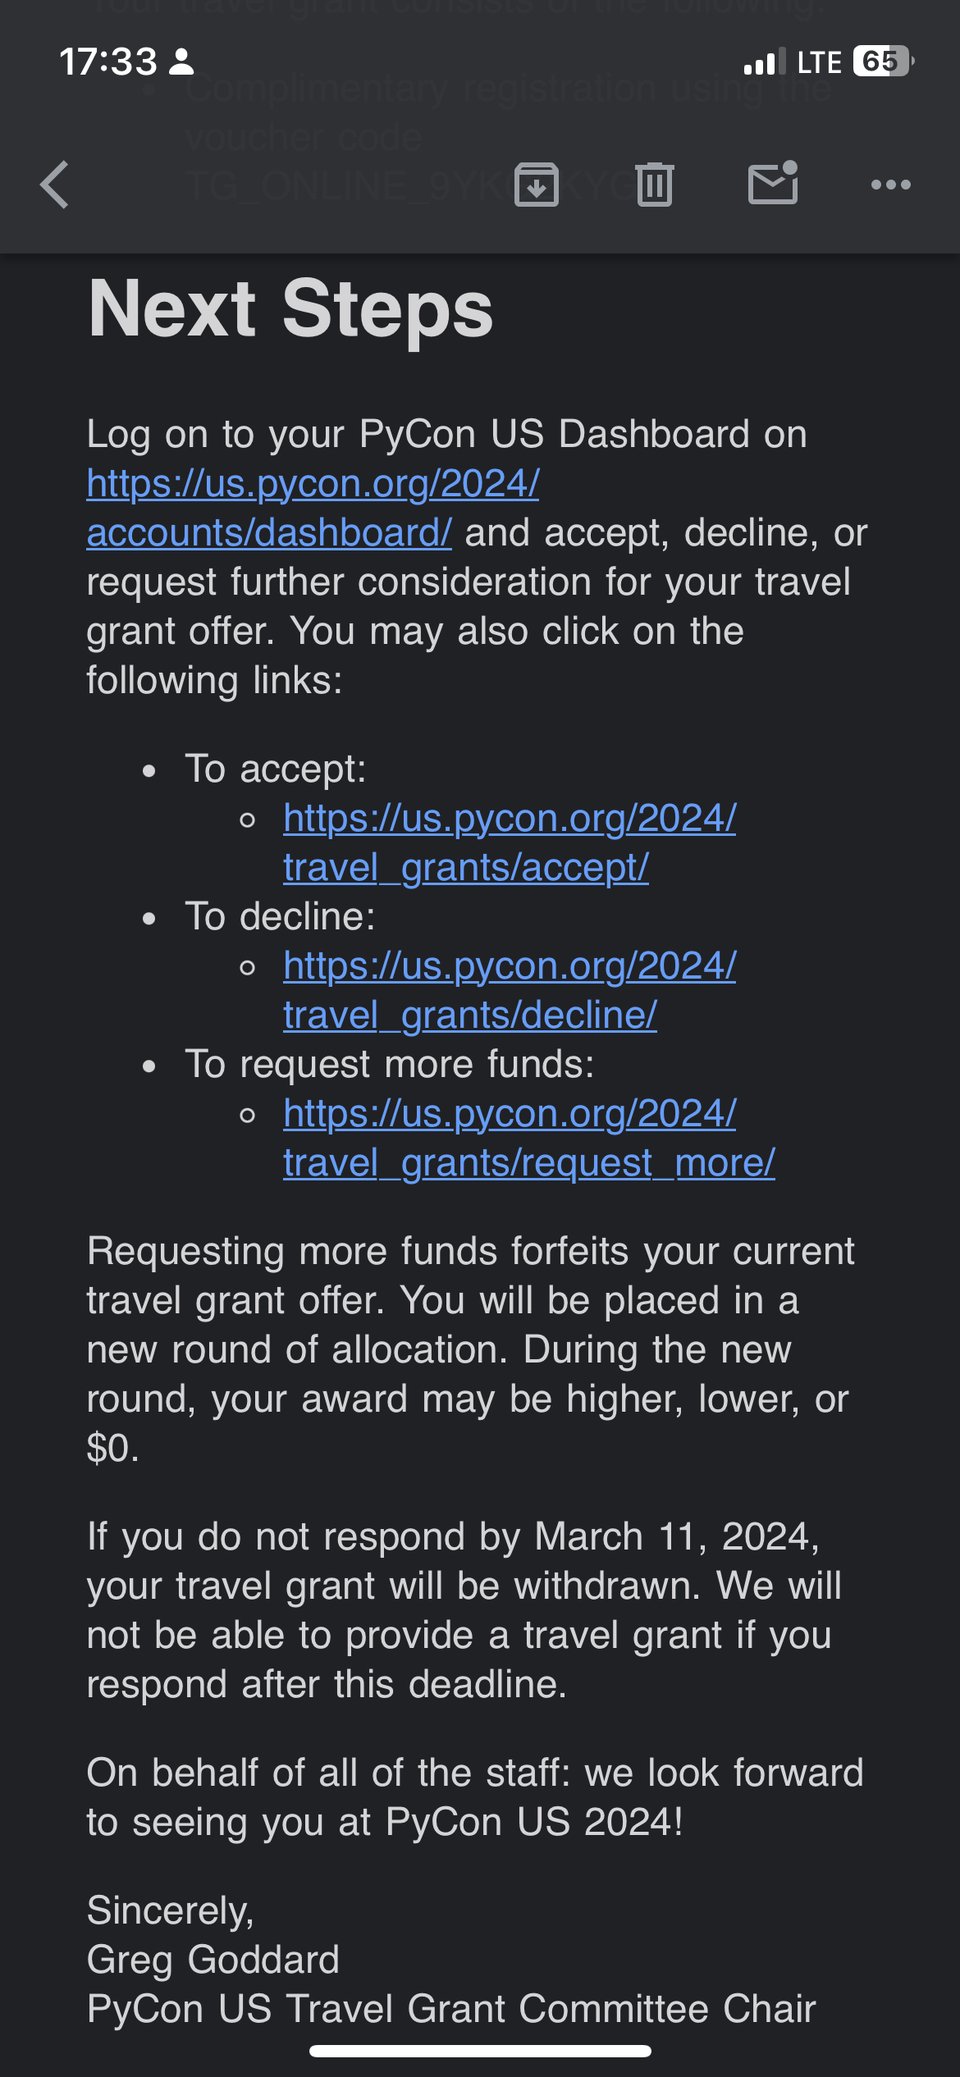The width and height of the screenshot is (960, 2077).
Task: Go back using the left chevron
Action: [55, 185]
